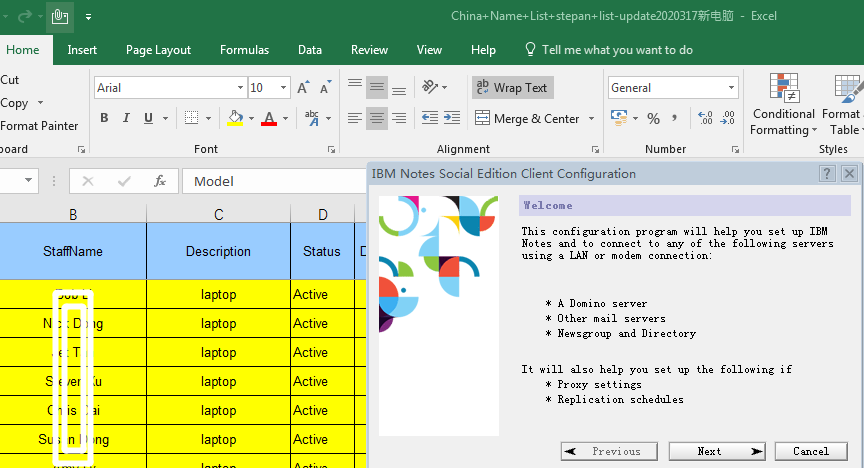Viewport: 864px width, 468px height.
Task: Toggle Bold formatting in Font group
Action: tap(104, 118)
